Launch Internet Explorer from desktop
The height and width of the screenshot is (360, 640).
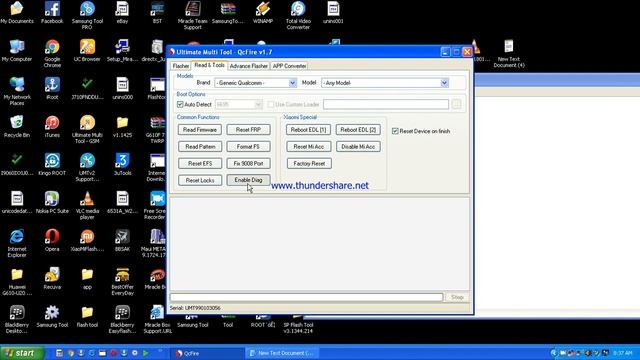click(x=17, y=243)
